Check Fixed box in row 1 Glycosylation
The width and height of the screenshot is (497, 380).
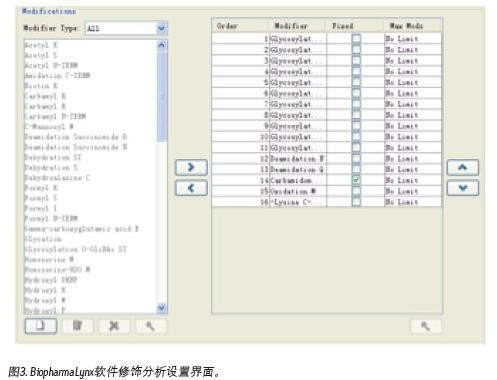pos(356,39)
